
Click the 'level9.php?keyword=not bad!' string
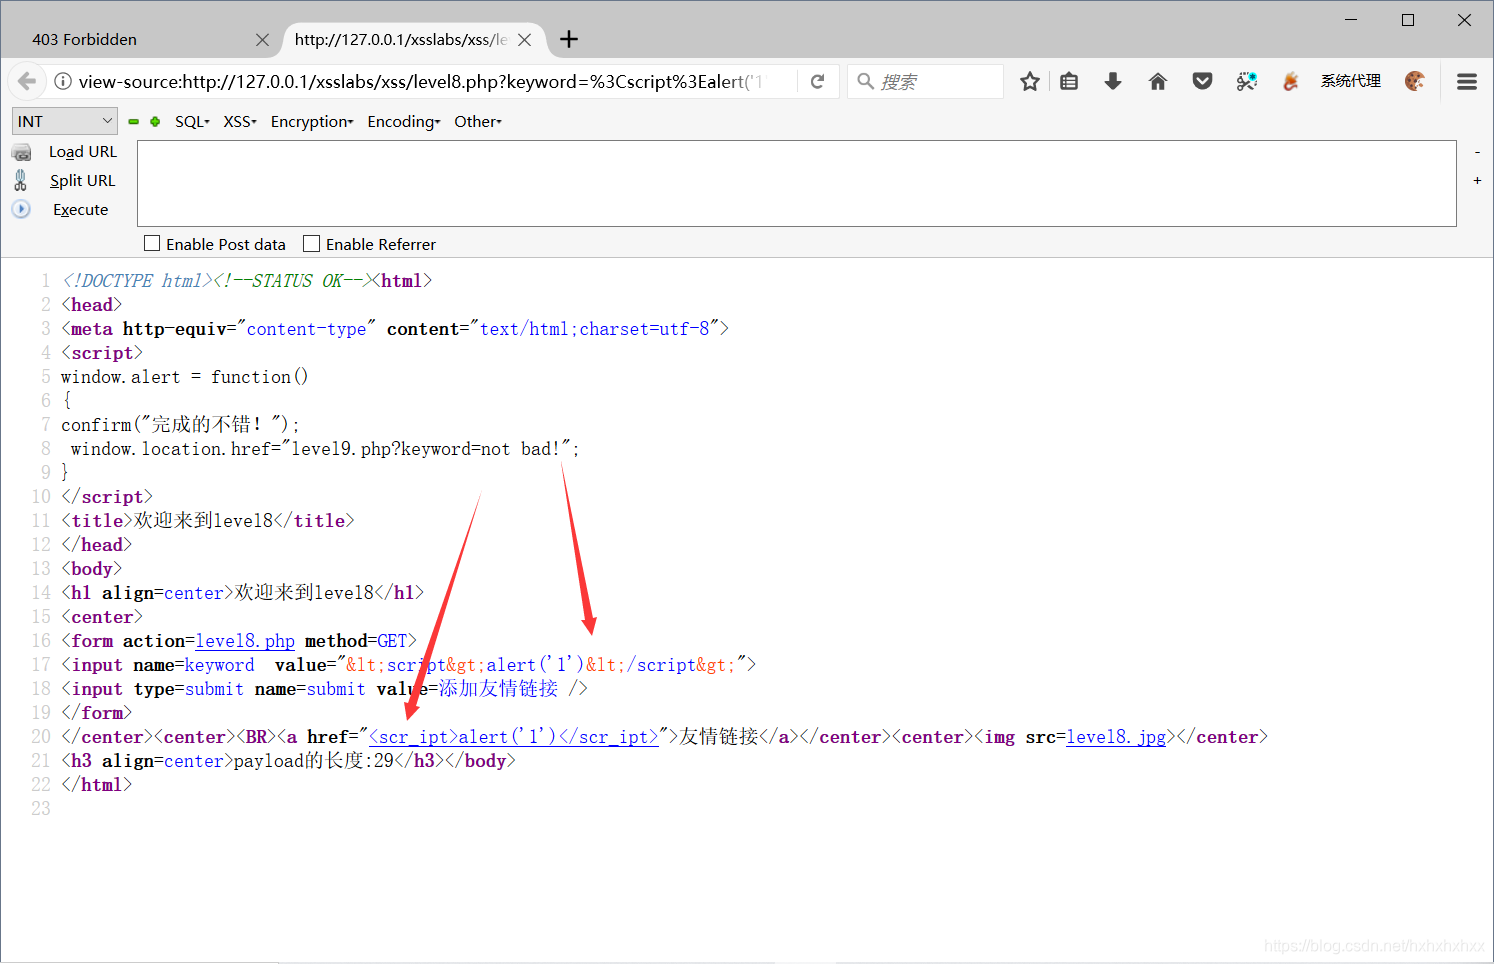[426, 449]
